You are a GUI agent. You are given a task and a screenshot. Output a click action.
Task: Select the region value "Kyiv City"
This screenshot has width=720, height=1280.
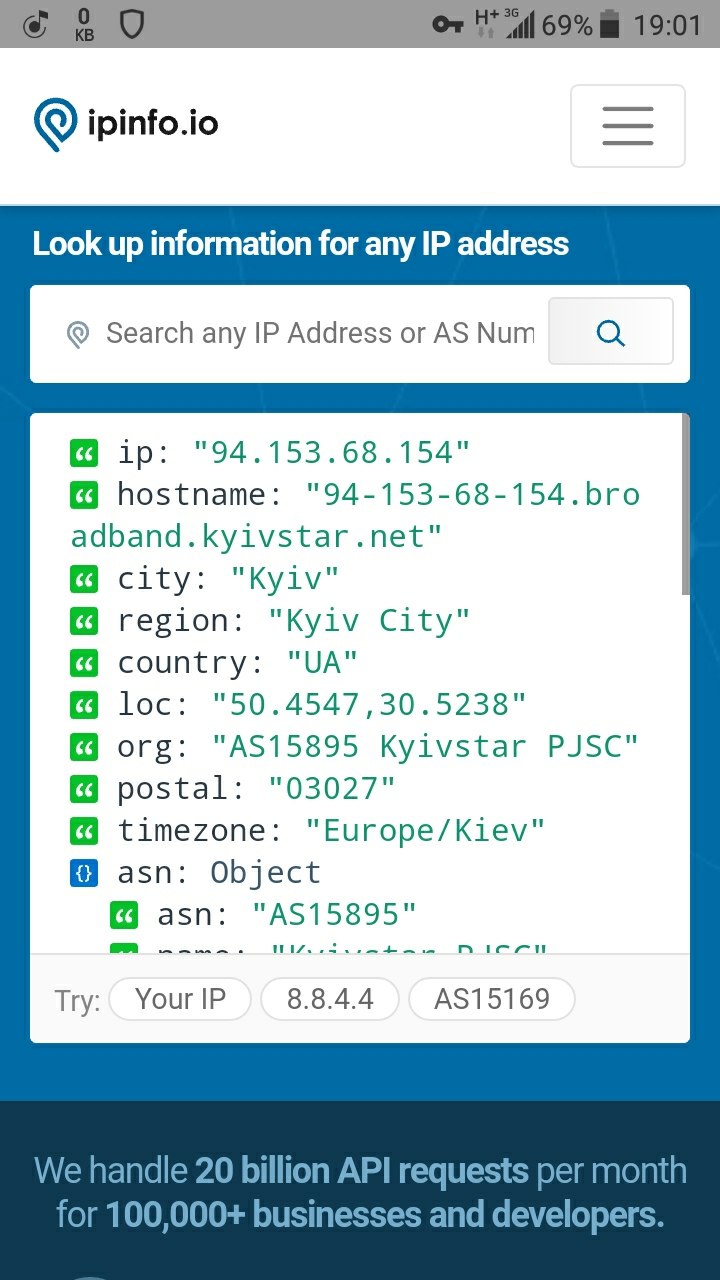[369, 621]
